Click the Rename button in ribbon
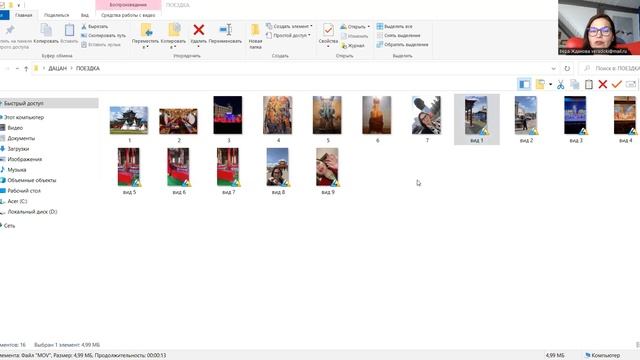 (225, 34)
